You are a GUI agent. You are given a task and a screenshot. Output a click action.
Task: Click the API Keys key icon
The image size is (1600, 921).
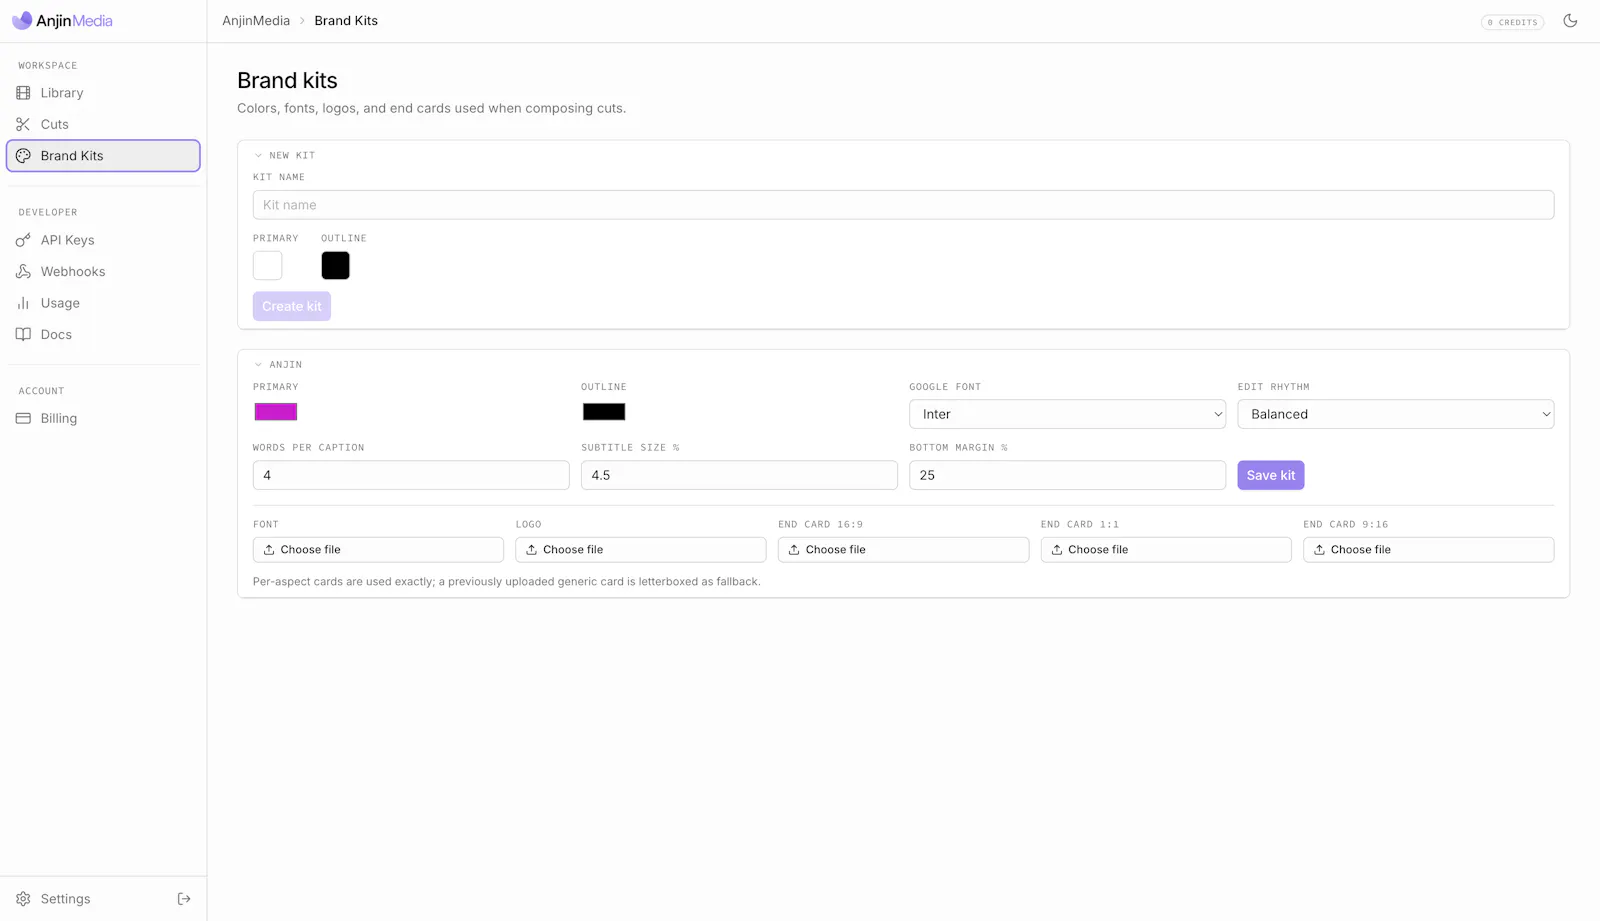[x=23, y=240]
